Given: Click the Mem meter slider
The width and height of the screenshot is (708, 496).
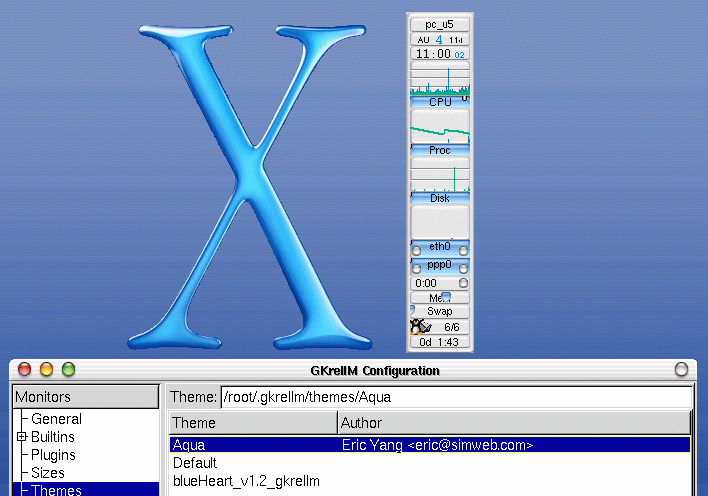Looking at the screenshot, I should (446, 296).
